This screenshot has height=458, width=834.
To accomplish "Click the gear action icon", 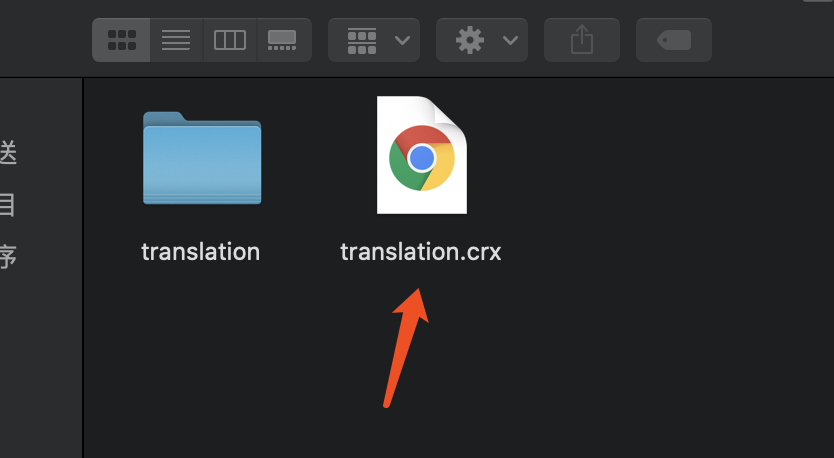I will click(x=469, y=40).
